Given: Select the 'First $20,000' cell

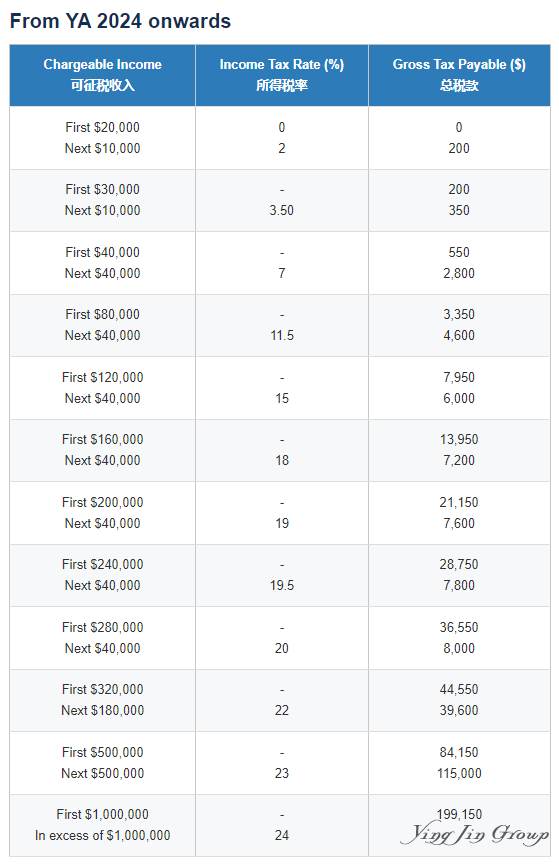Looking at the screenshot, I should coord(103,127).
